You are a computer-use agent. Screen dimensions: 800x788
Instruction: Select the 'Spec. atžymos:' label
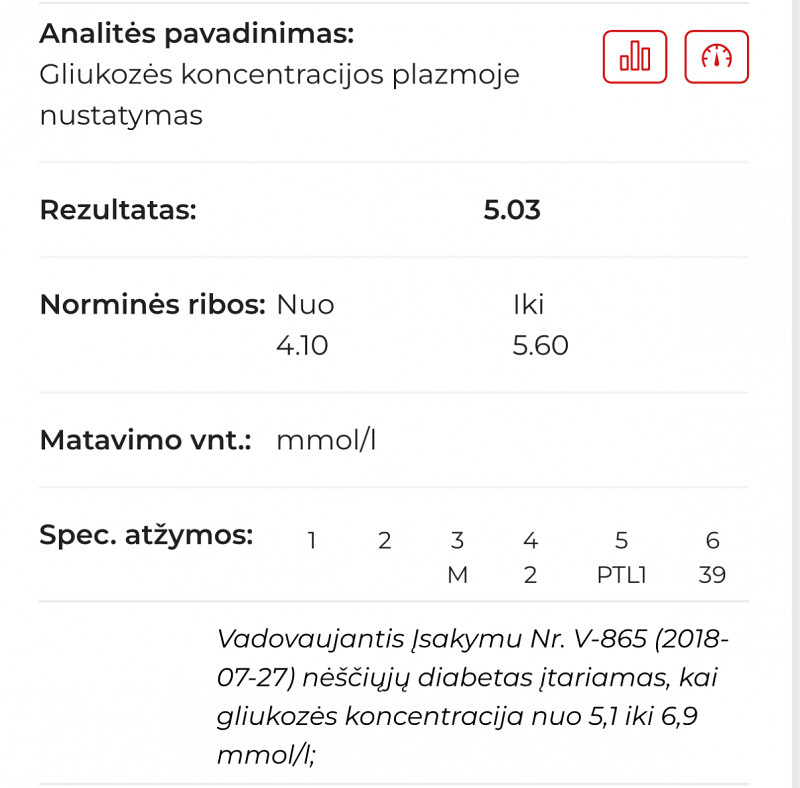(146, 535)
